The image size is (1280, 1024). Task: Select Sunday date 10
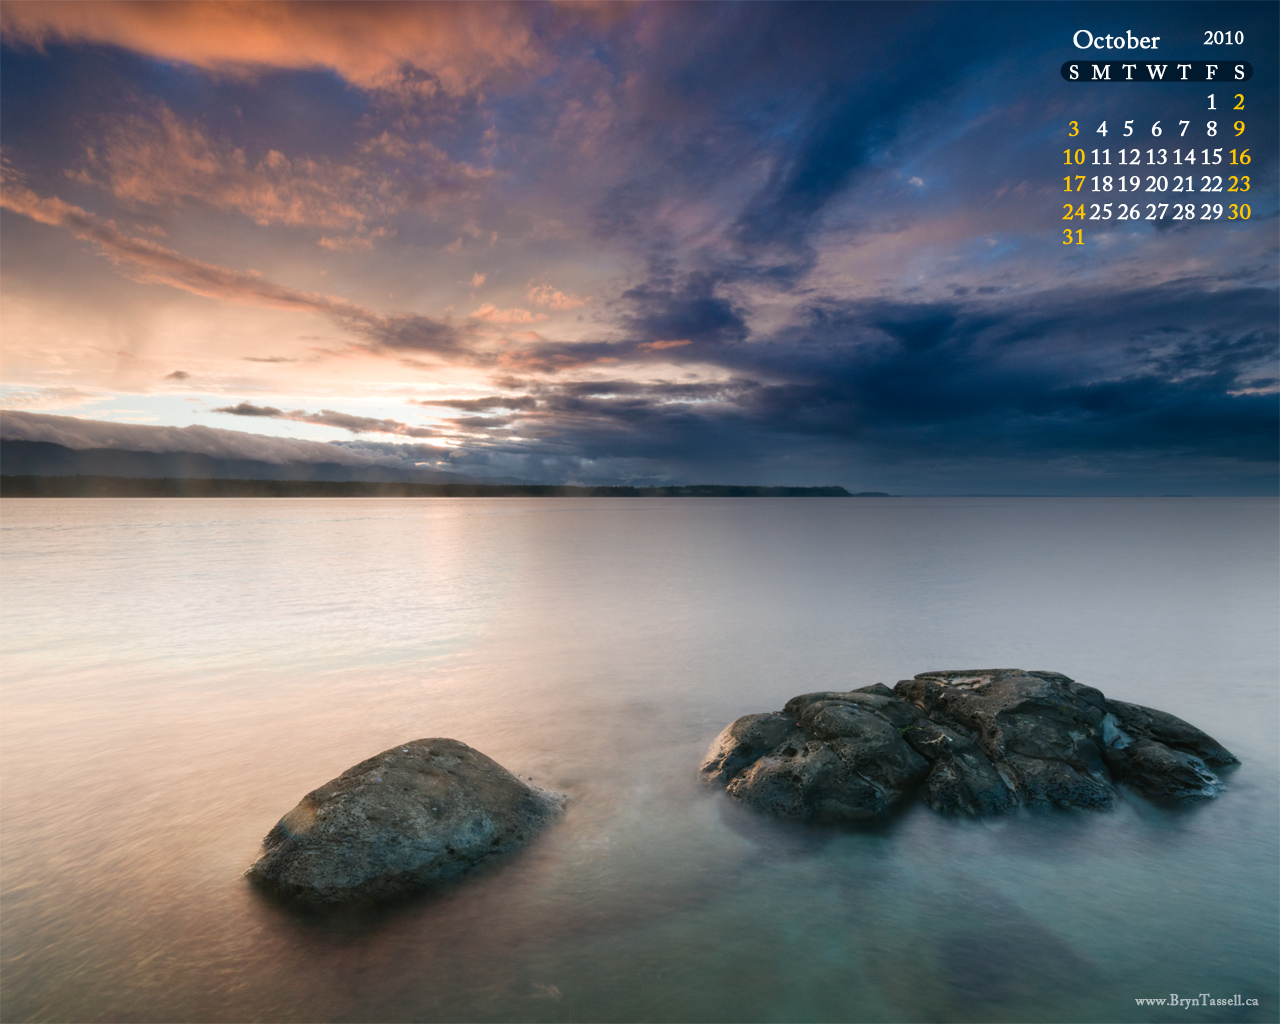click(1074, 157)
